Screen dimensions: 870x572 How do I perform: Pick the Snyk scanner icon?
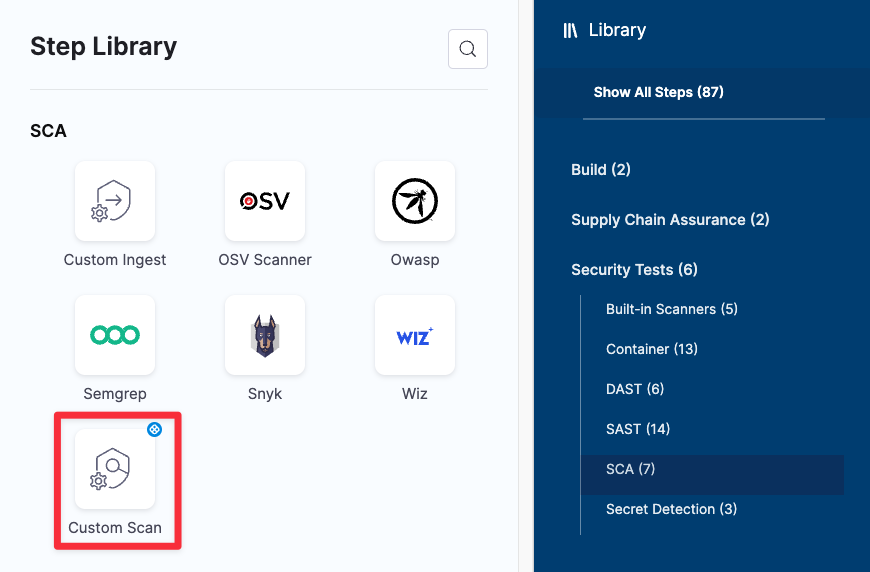click(x=265, y=335)
